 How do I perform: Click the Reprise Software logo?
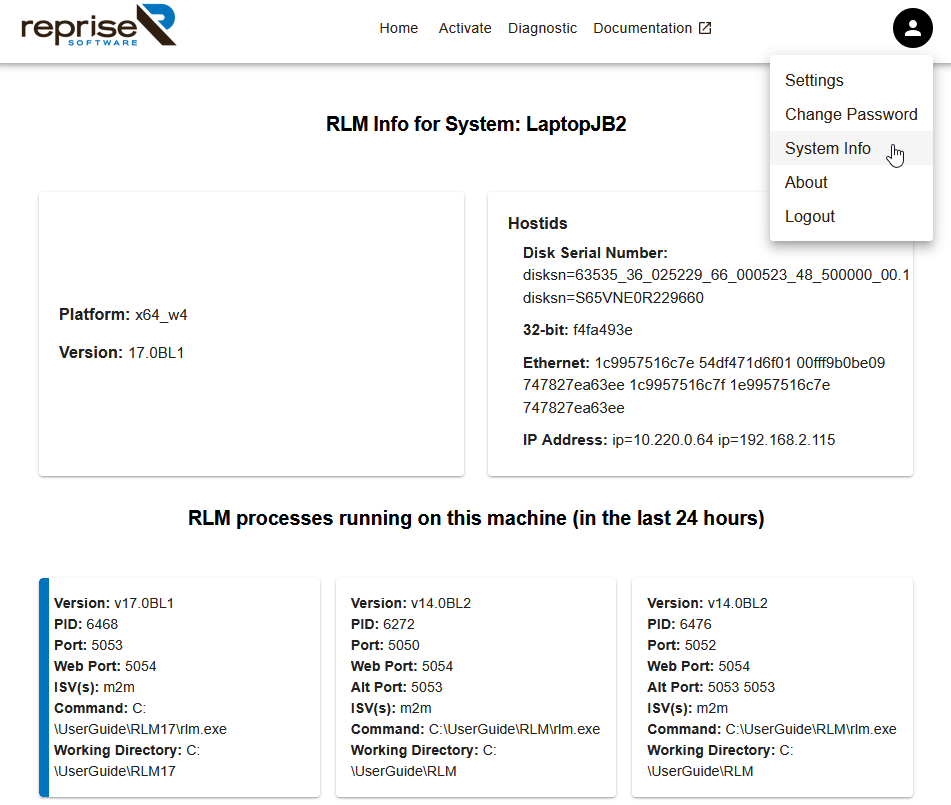[x=98, y=26]
